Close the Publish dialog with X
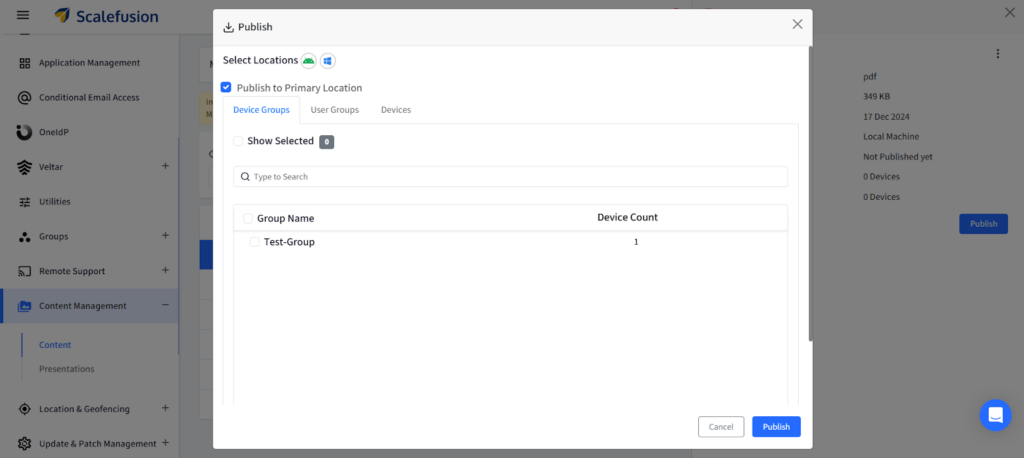 pos(797,24)
